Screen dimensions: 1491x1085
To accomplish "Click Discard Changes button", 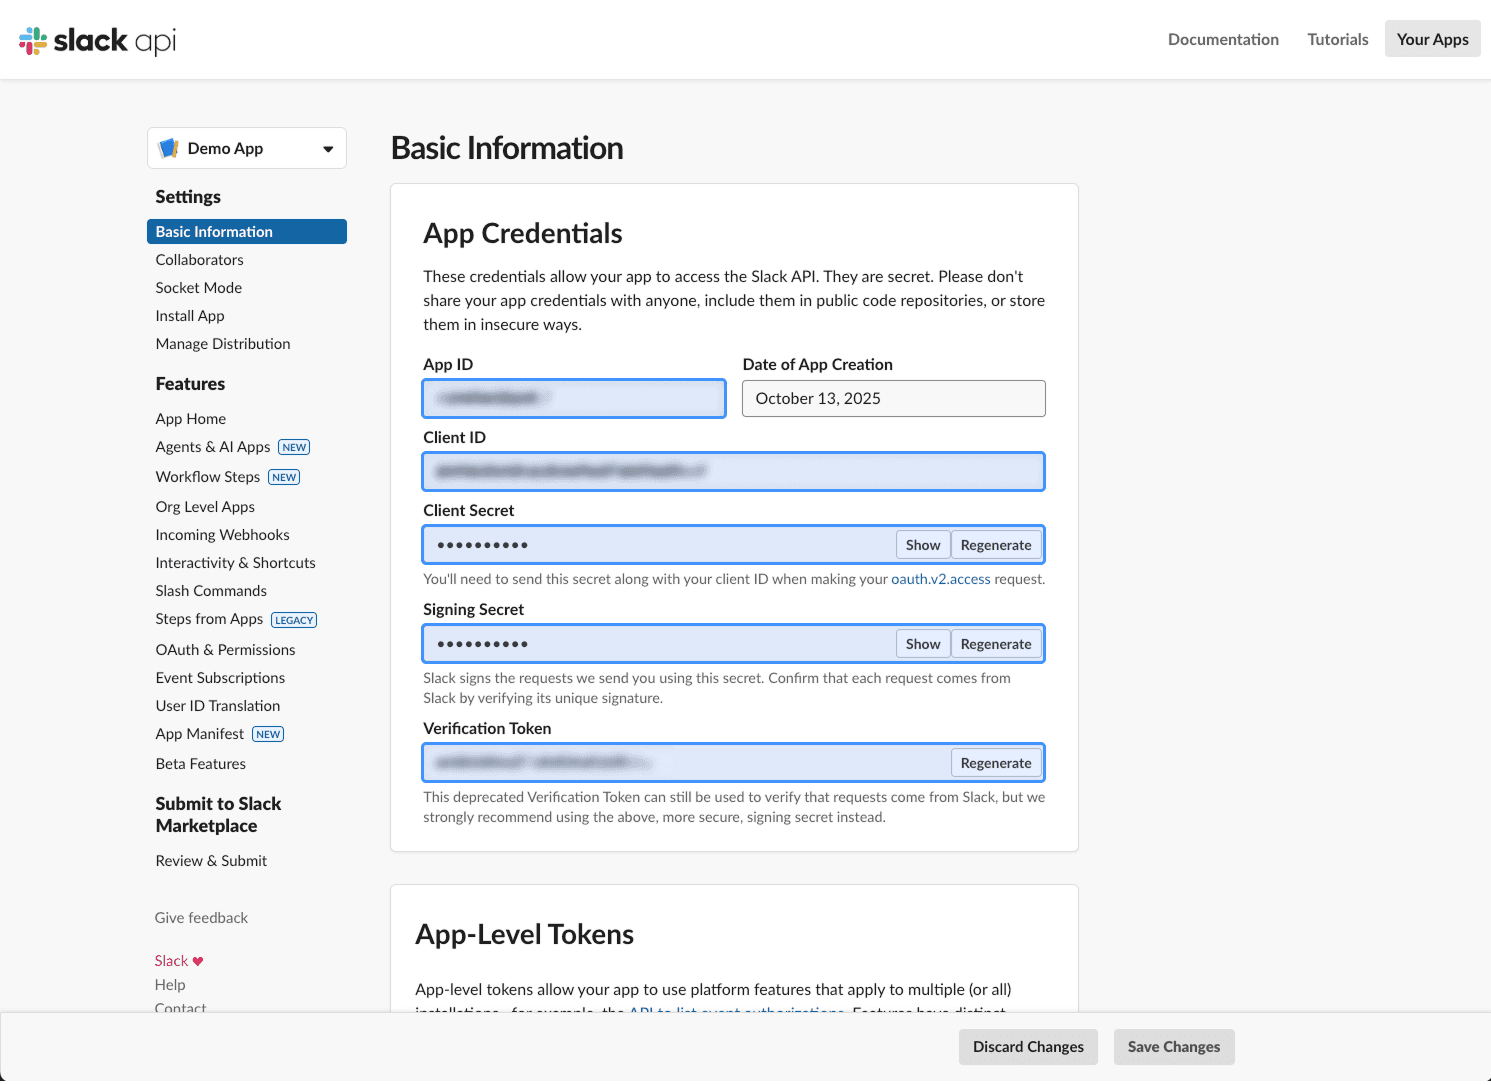I will [1028, 1047].
